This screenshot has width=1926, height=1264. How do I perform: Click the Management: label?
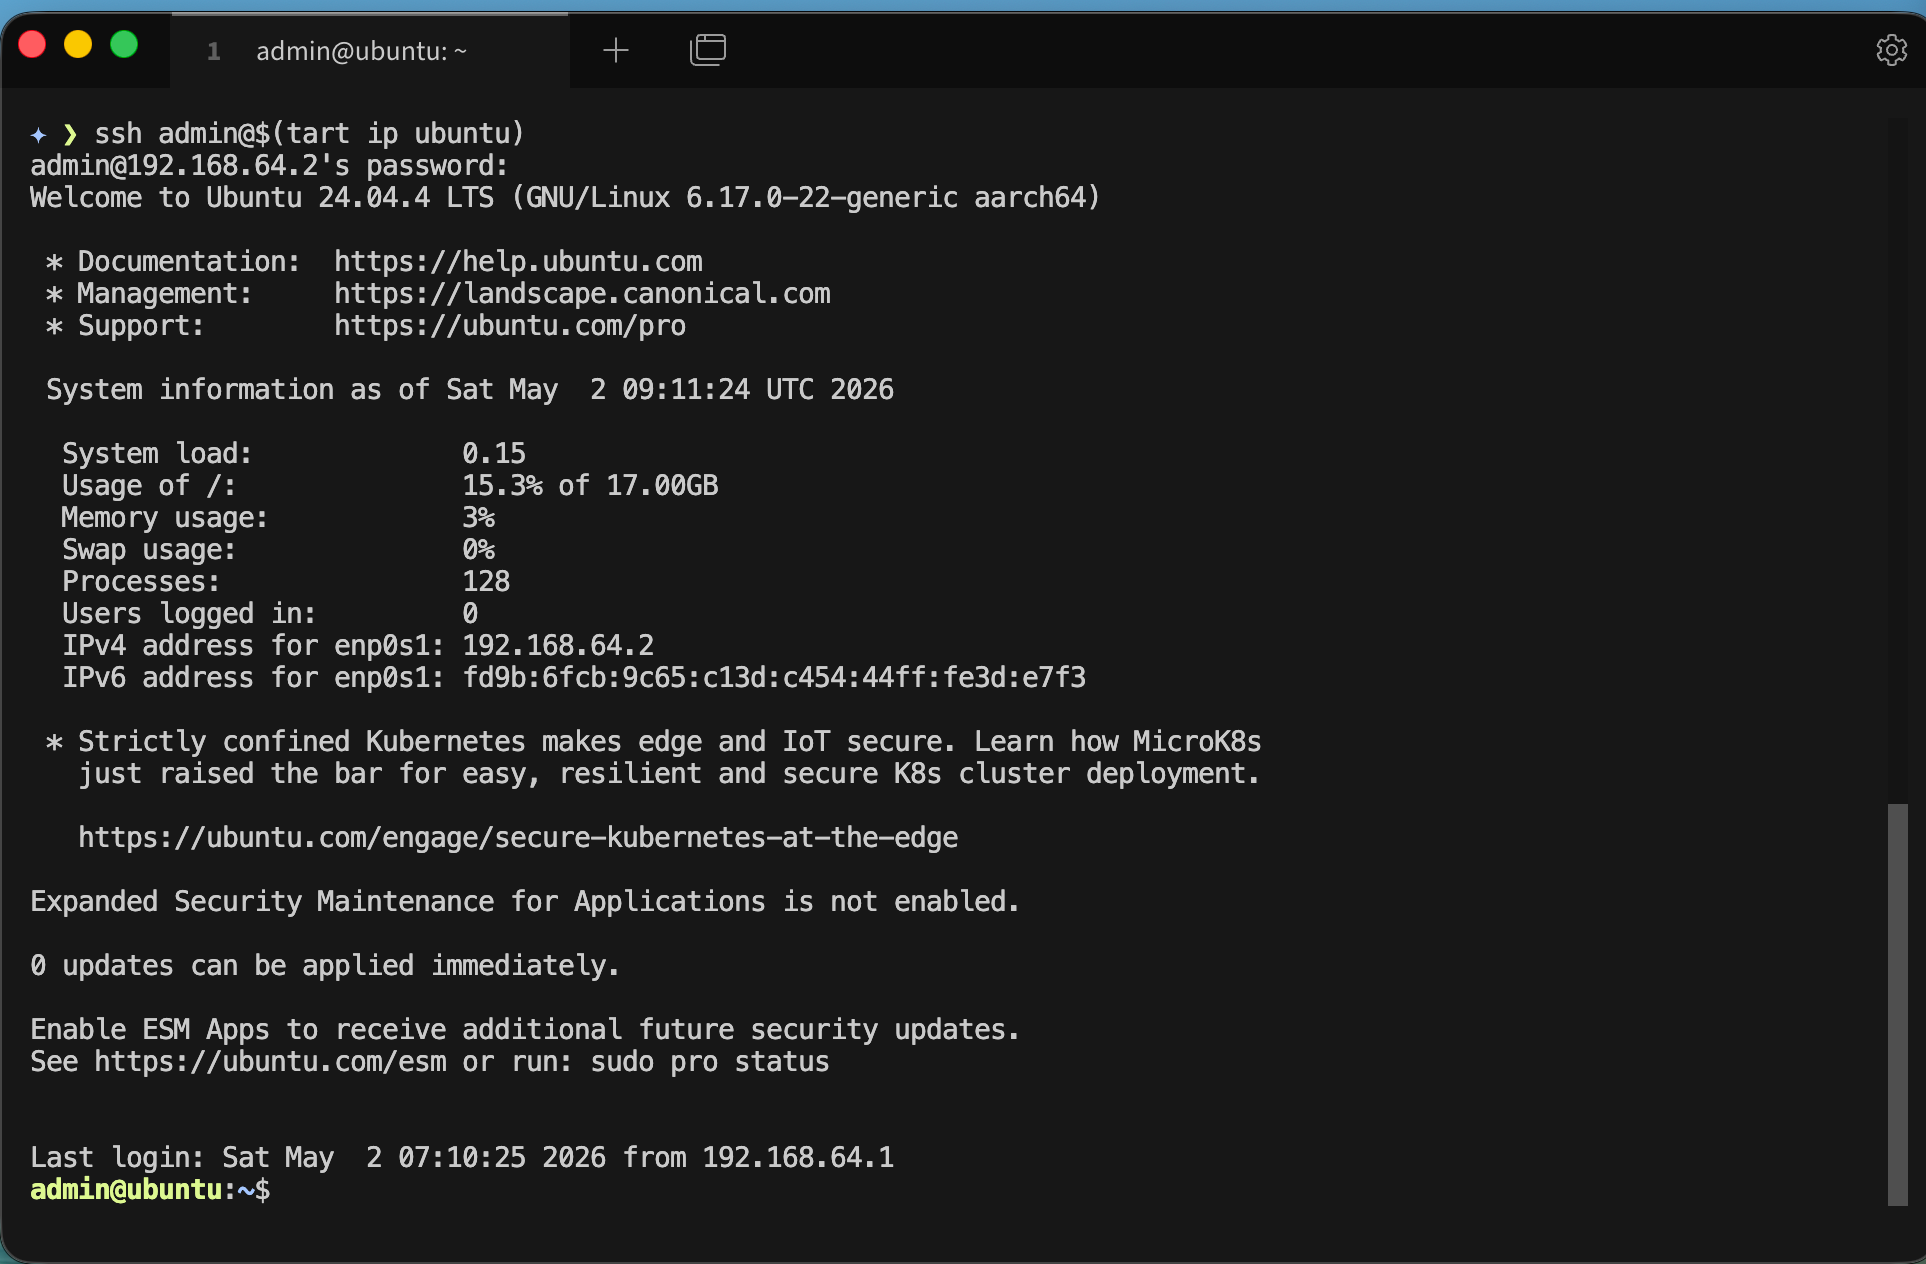(165, 294)
